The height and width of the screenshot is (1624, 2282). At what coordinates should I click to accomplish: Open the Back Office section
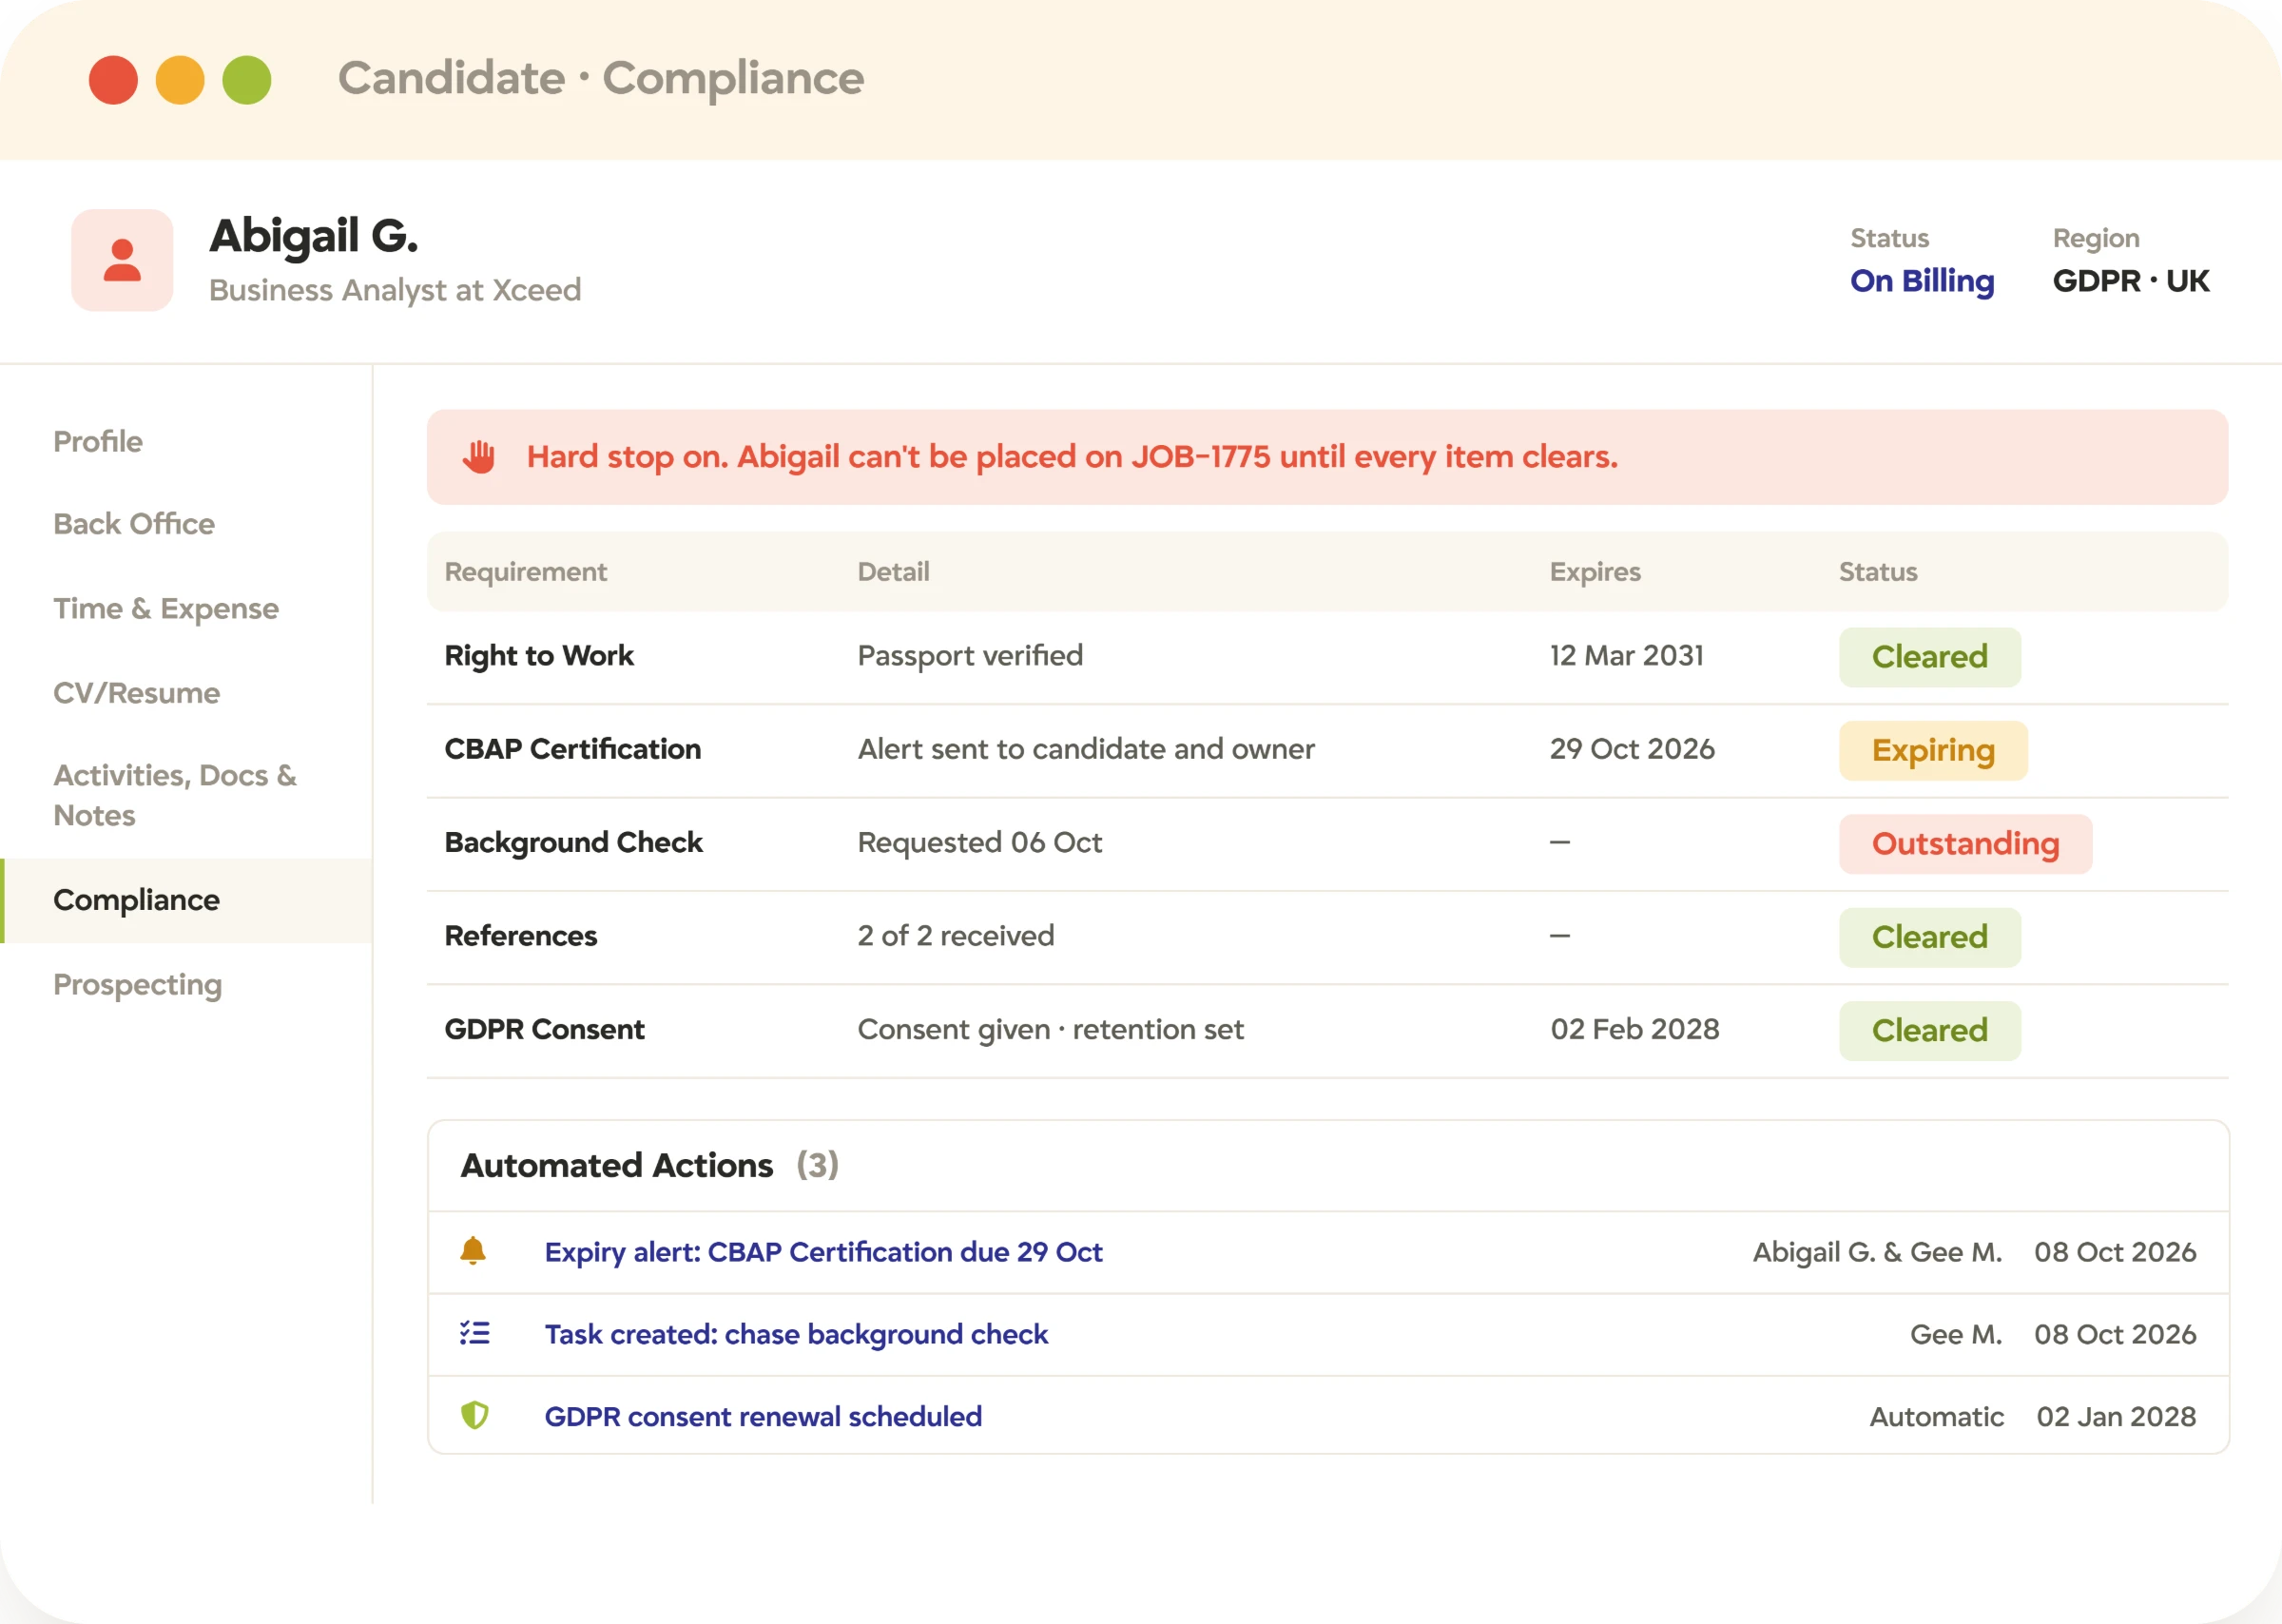pyautogui.click(x=134, y=524)
